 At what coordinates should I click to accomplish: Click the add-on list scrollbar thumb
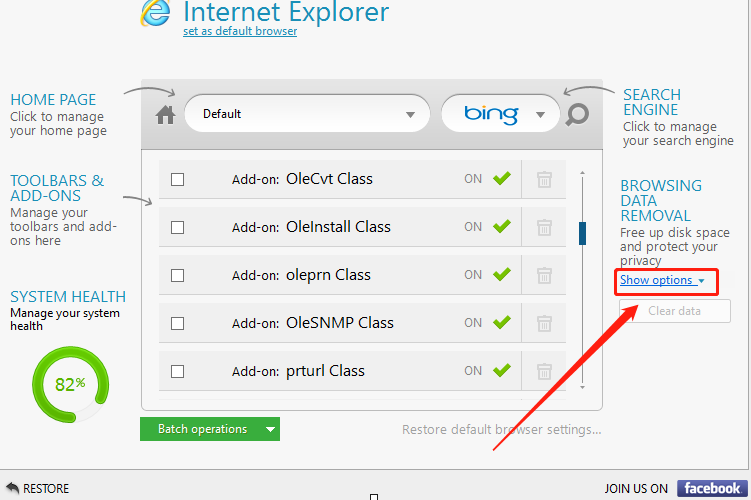click(582, 233)
